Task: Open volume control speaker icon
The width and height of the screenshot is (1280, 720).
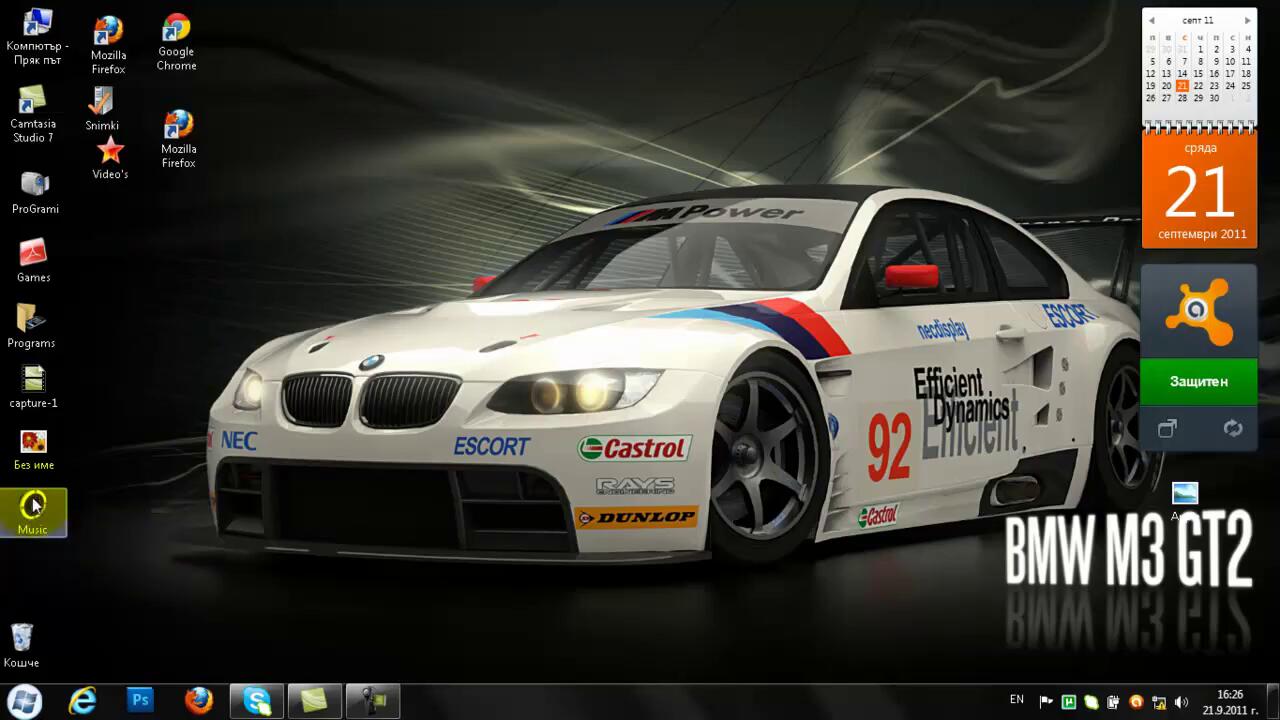Action: click(1181, 702)
